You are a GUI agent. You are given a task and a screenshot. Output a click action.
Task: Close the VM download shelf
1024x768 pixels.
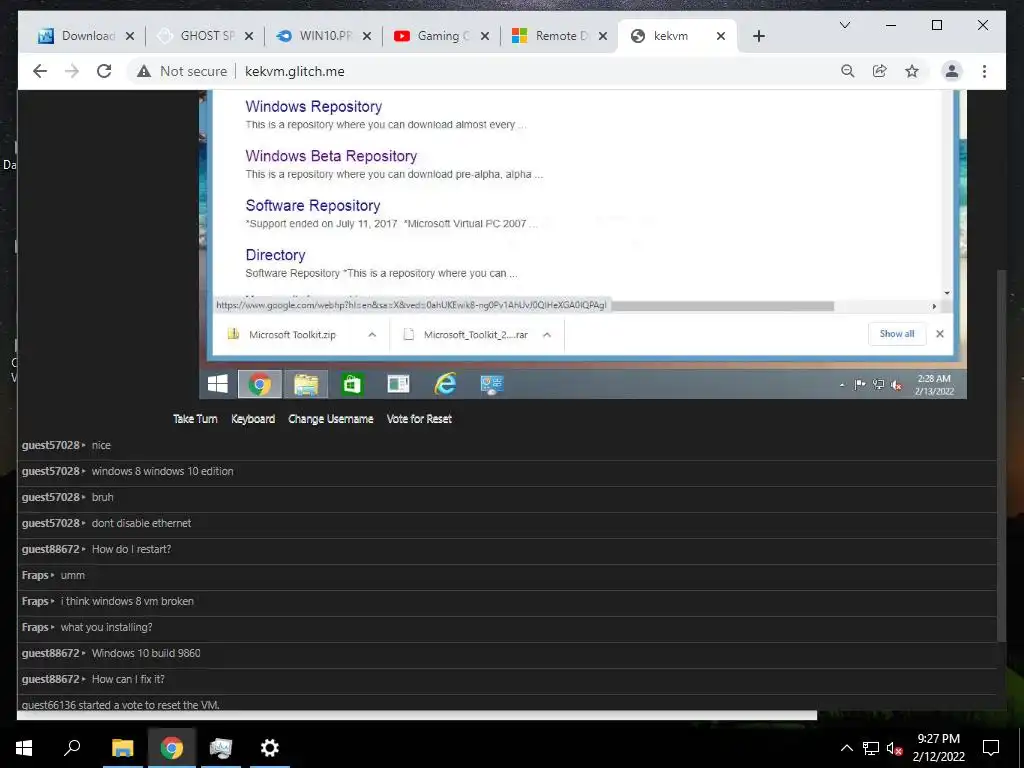(x=940, y=334)
